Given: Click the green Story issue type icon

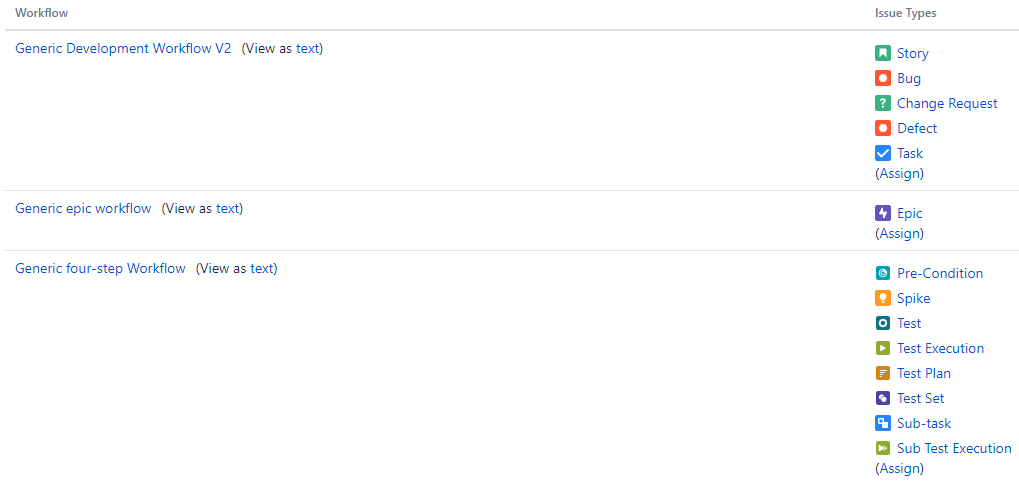Looking at the screenshot, I should click(x=883, y=53).
